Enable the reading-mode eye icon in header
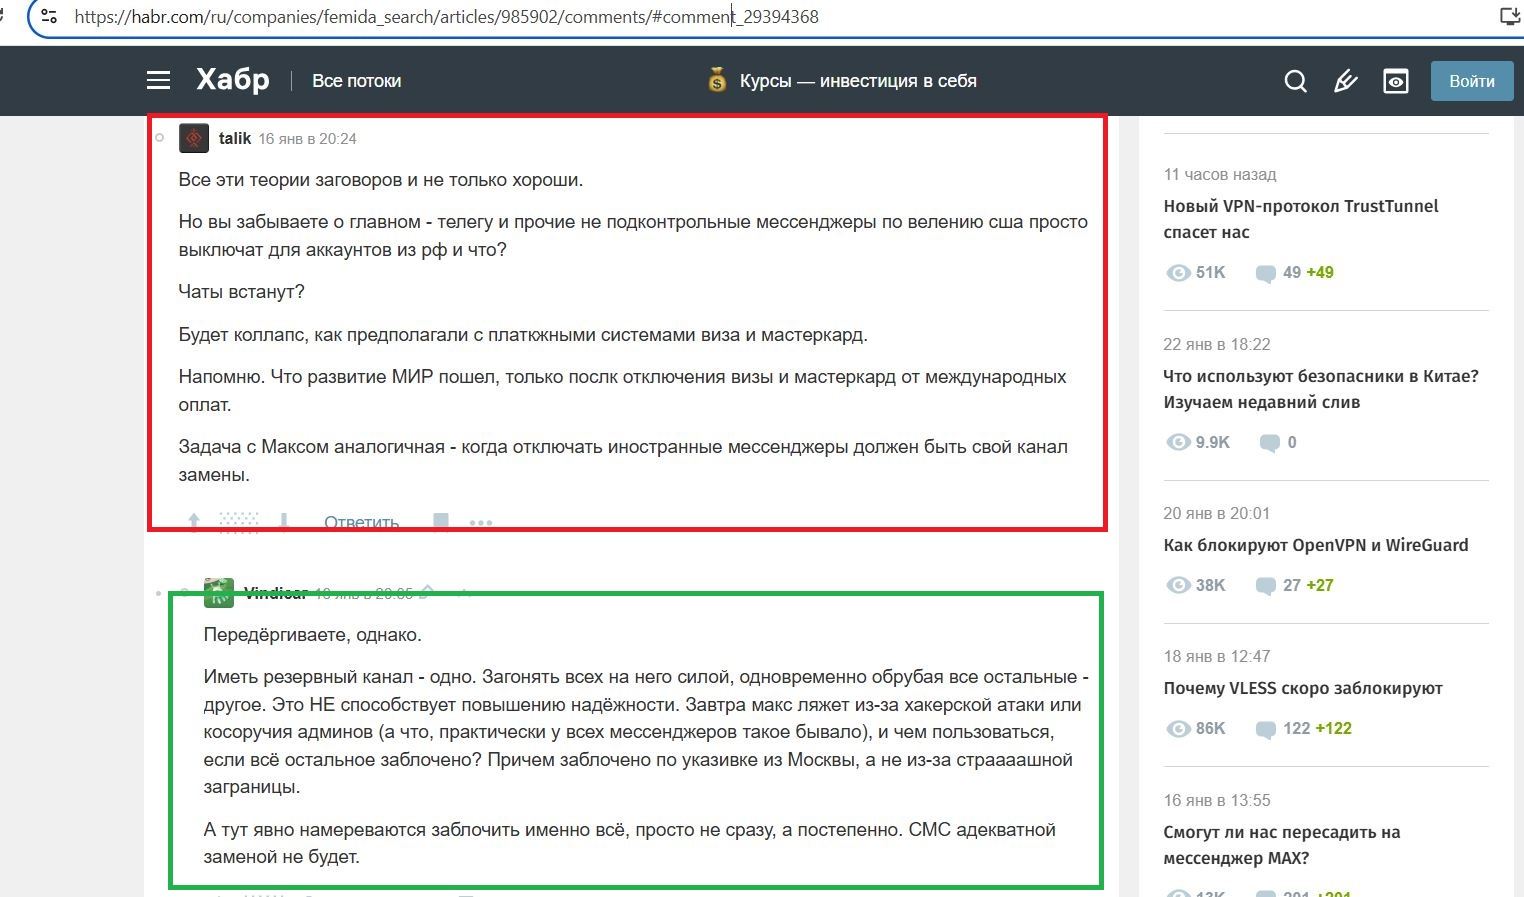Screen dimensions: 1524x897 tap(1396, 81)
